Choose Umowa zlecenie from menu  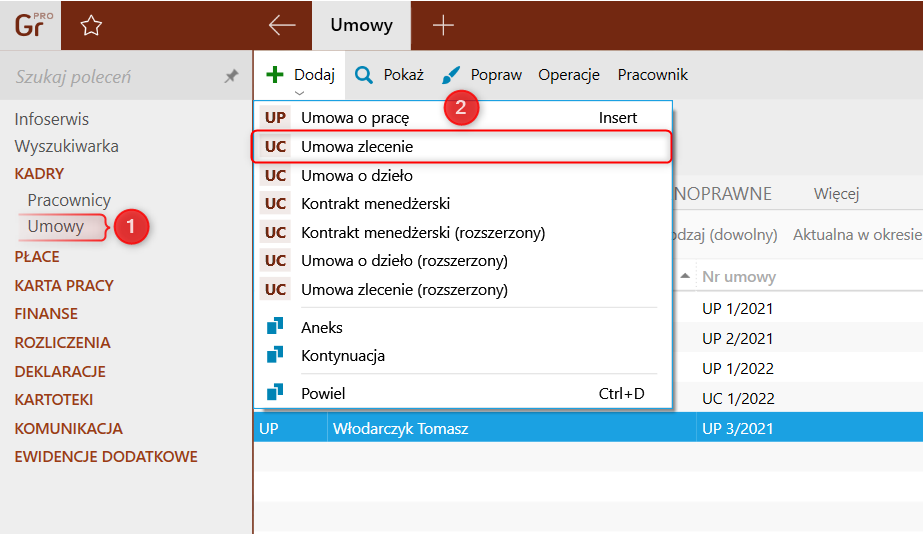coord(462,147)
